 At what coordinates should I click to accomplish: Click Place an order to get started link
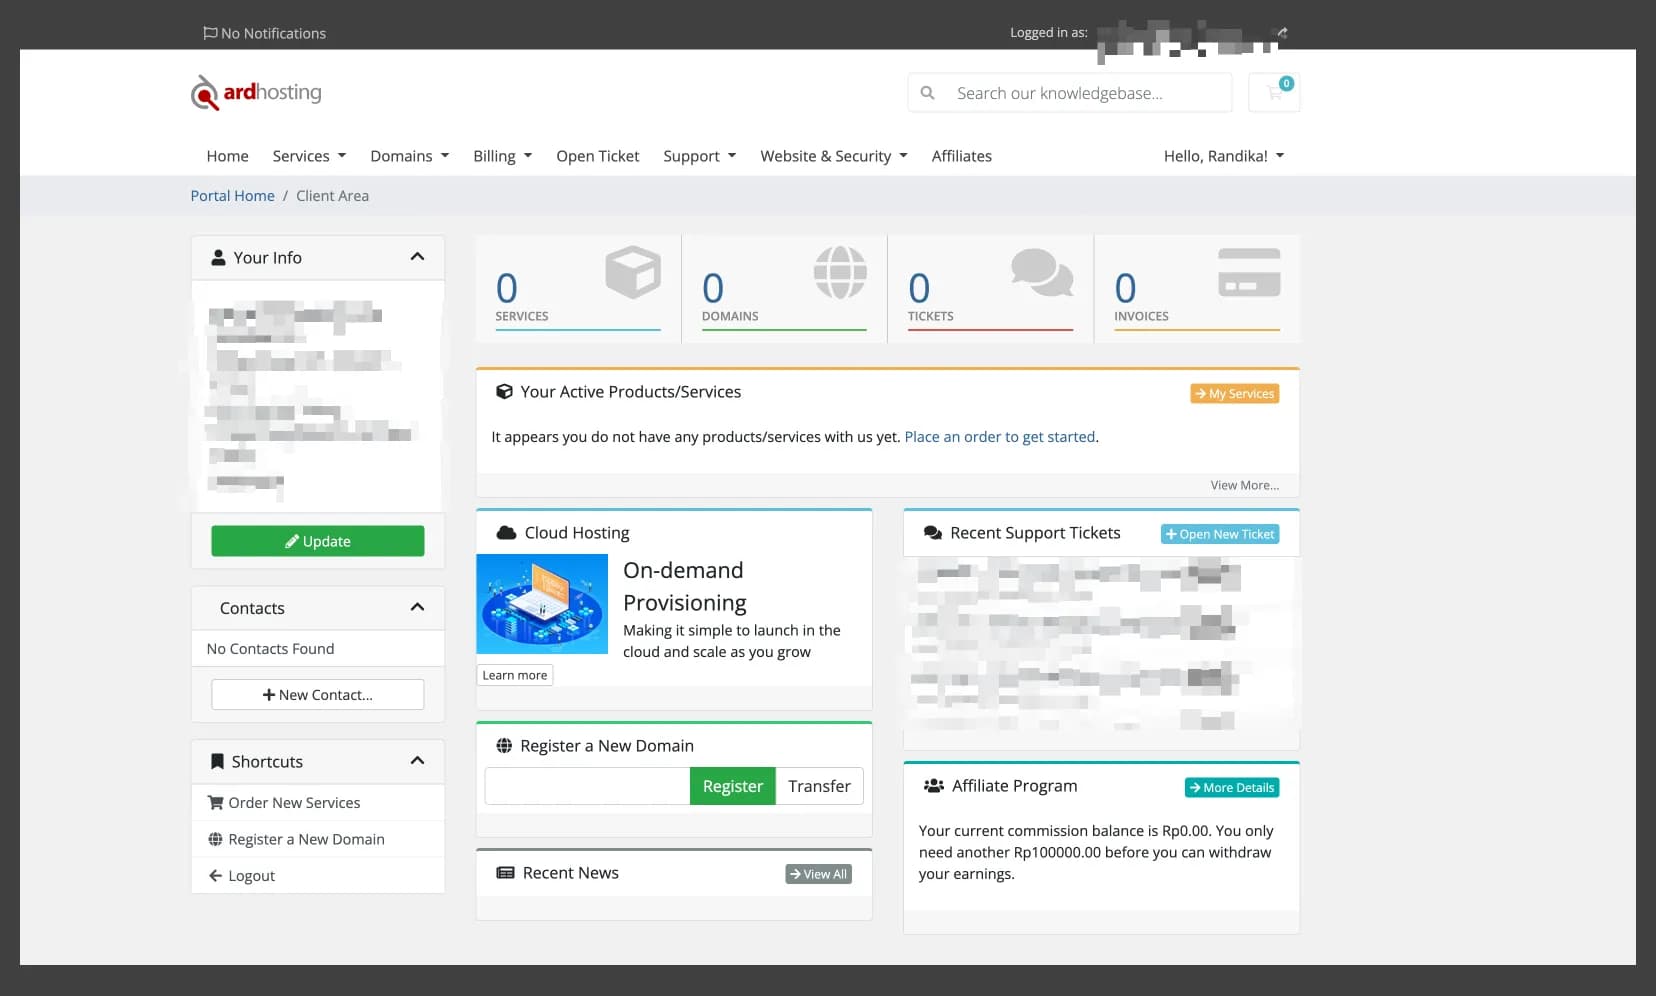tap(1000, 437)
